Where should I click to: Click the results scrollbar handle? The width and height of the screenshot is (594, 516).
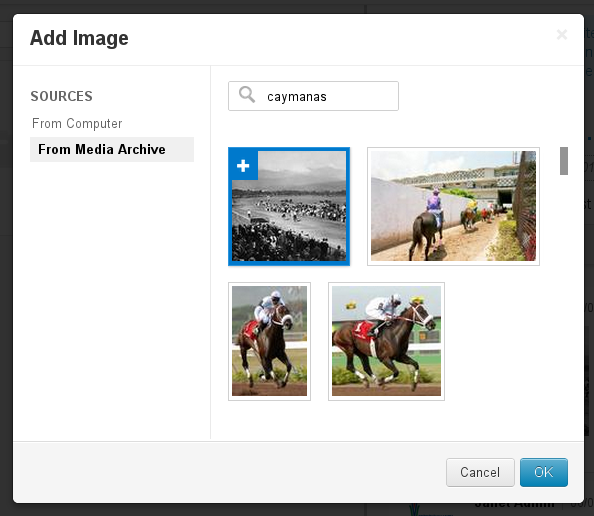pos(564,161)
